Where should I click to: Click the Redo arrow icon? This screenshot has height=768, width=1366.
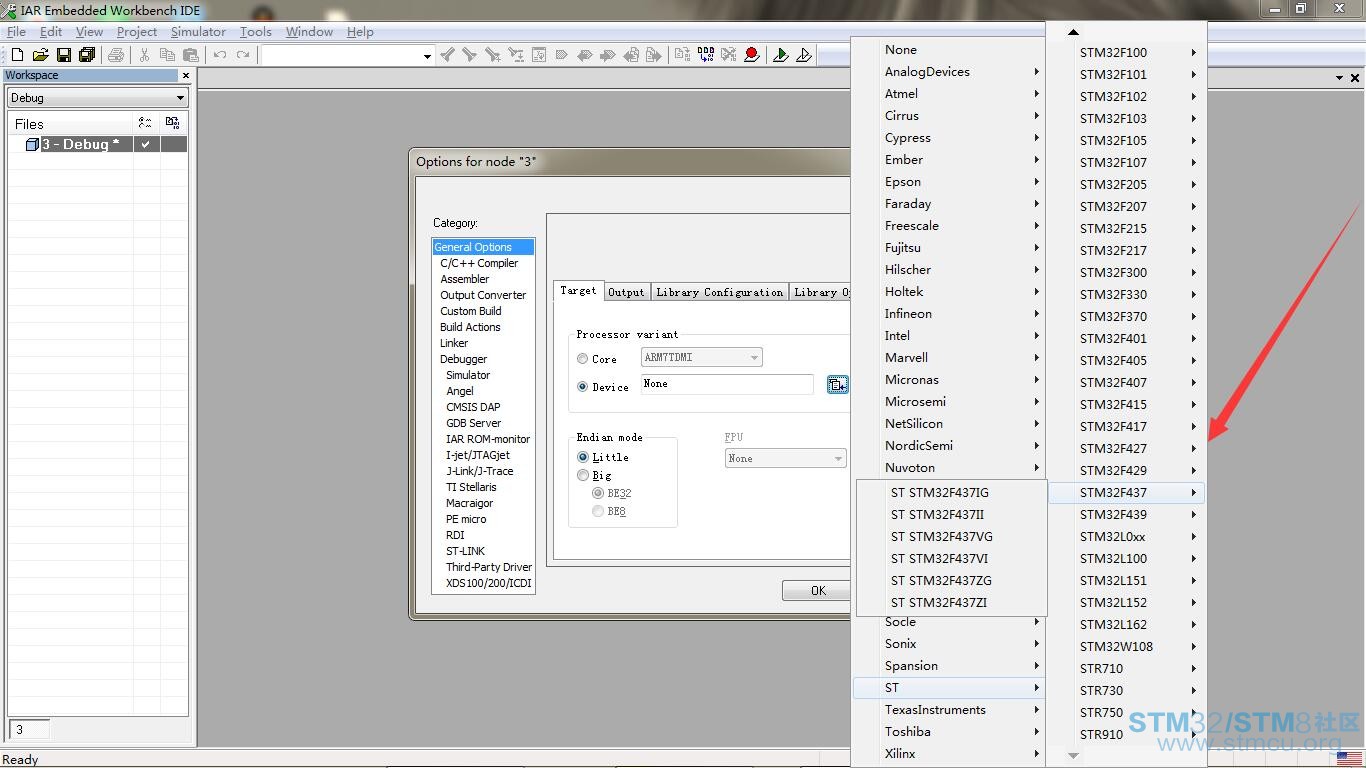(x=243, y=55)
